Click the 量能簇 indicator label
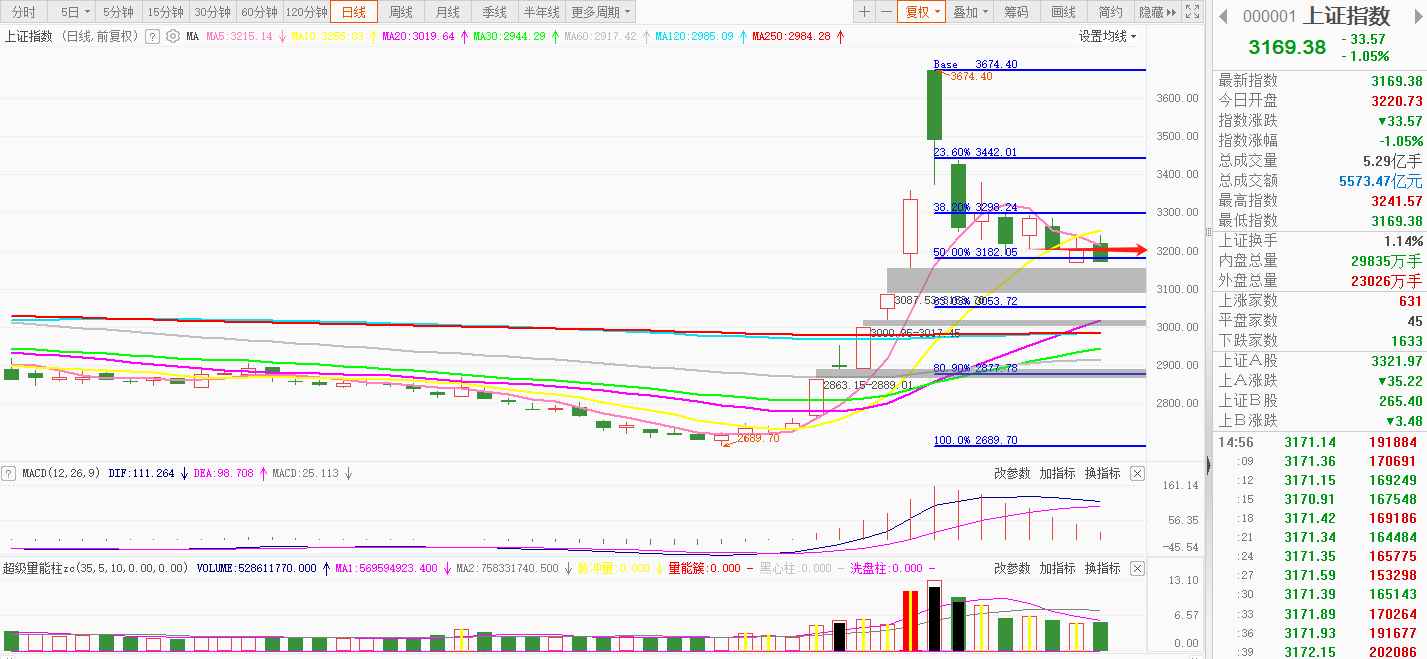 [x=704, y=568]
